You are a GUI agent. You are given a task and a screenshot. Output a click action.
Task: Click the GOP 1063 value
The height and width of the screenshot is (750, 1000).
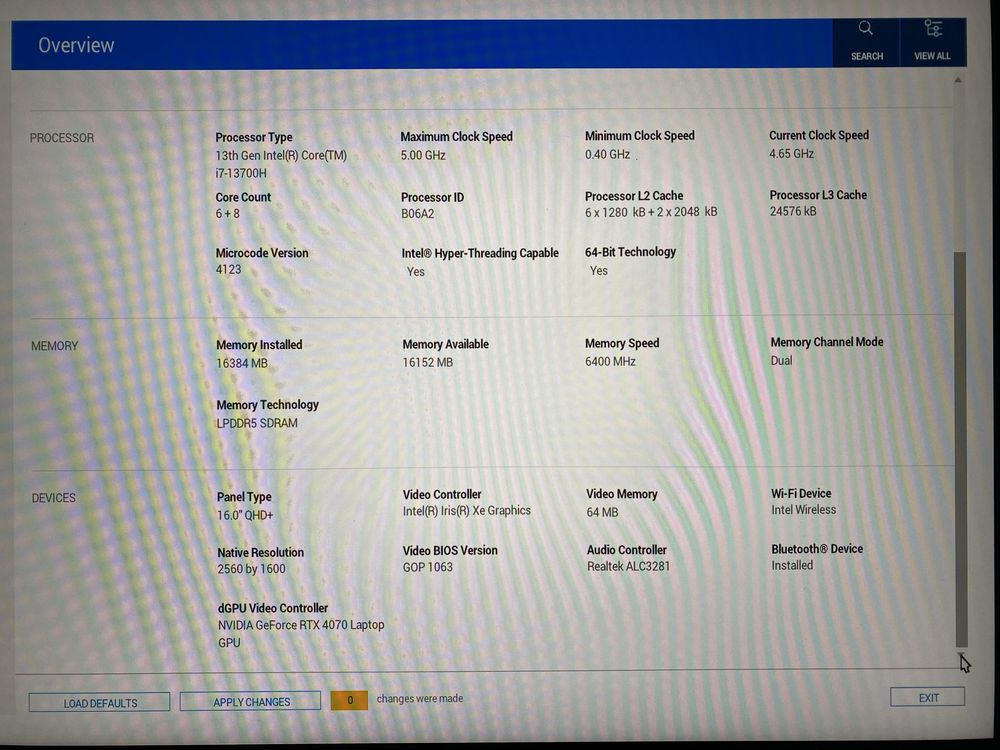click(x=427, y=567)
